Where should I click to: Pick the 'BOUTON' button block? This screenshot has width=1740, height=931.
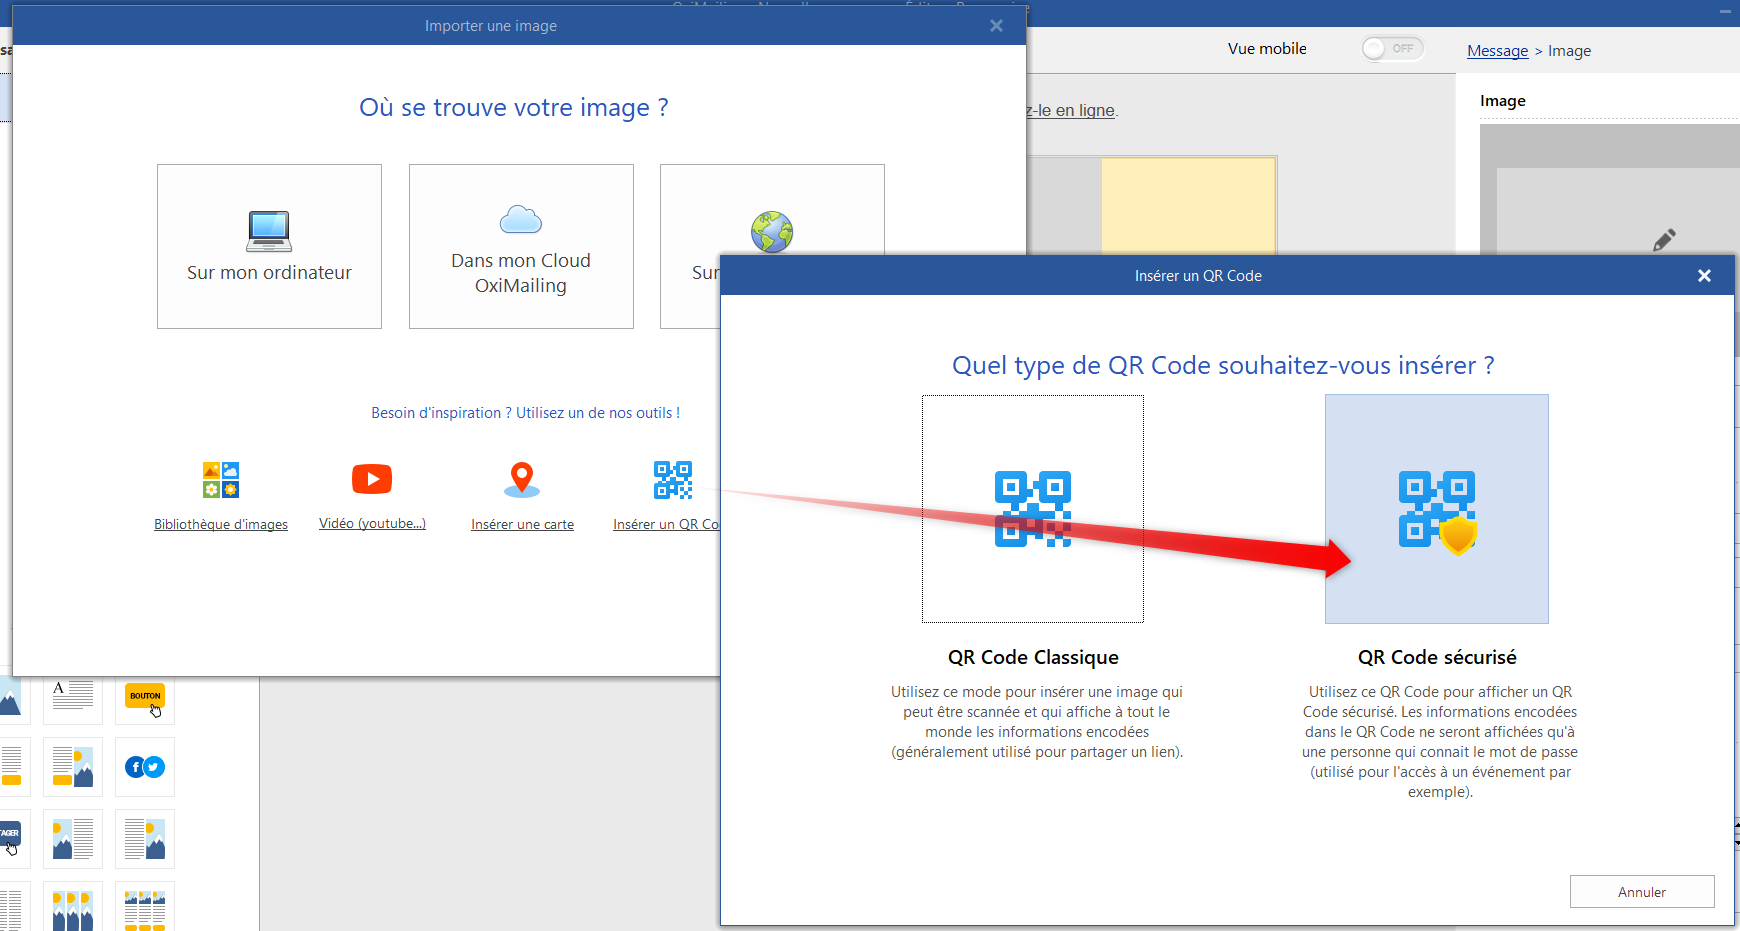click(x=145, y=695)
